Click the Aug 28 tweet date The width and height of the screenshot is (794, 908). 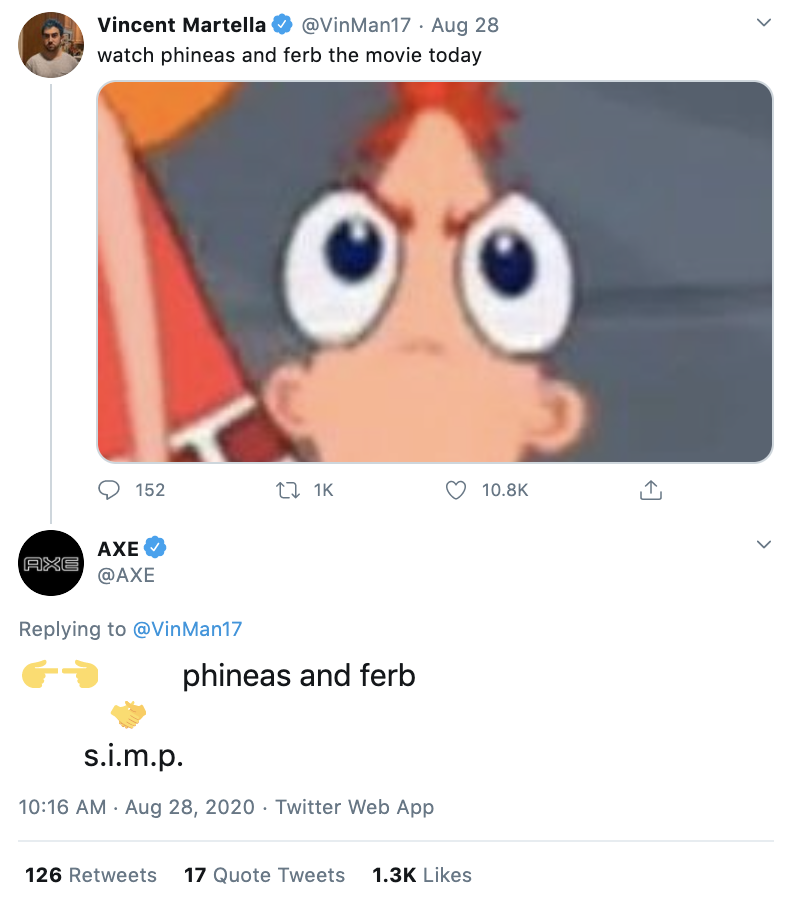(465, 25)
